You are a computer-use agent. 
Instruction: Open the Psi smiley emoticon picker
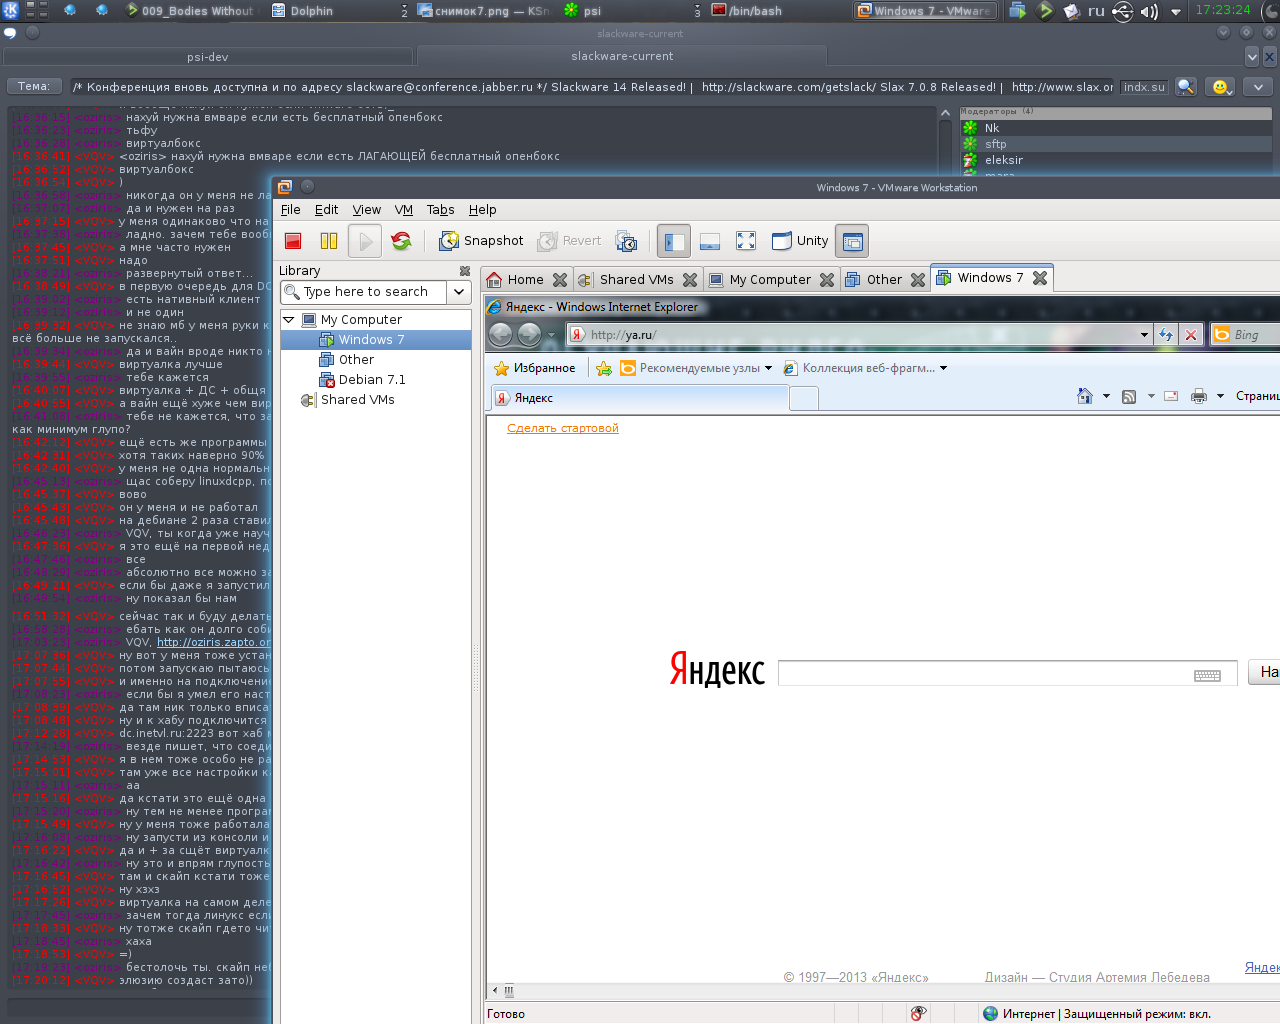1220,87
